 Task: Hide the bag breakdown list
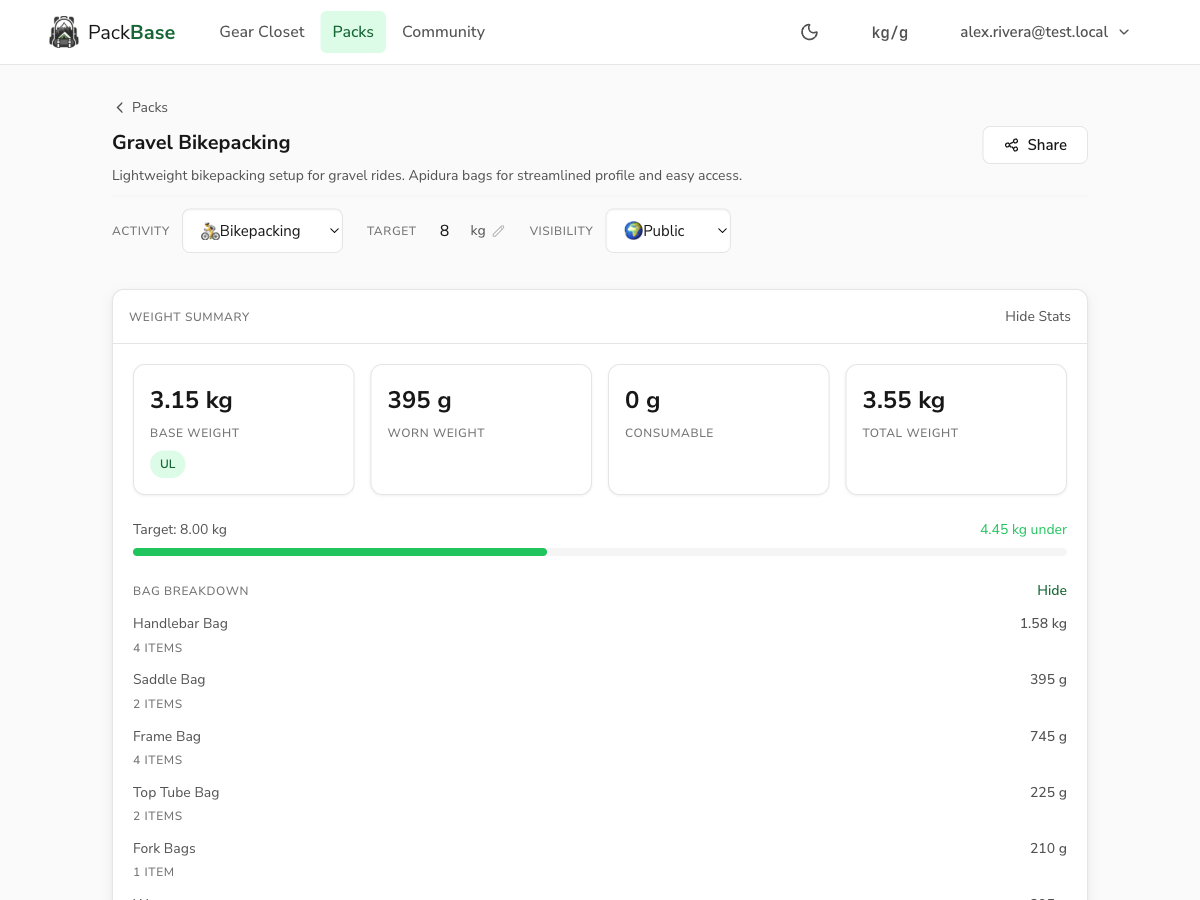(x=1051, y=591)
